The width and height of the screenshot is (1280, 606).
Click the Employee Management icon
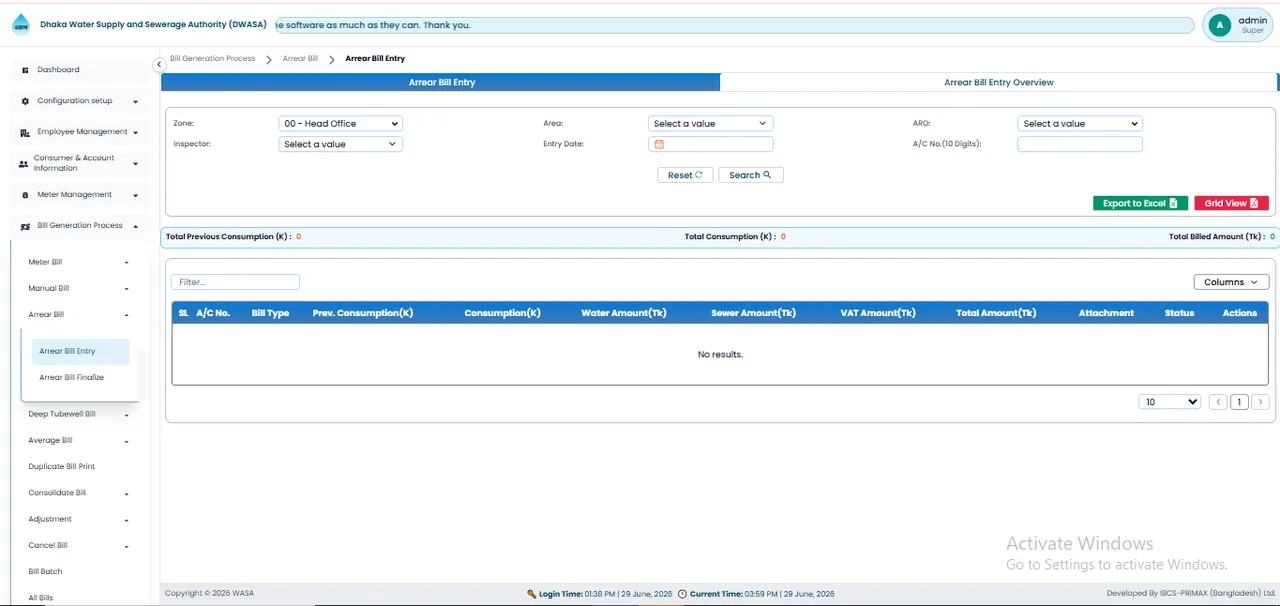(25, 132)
